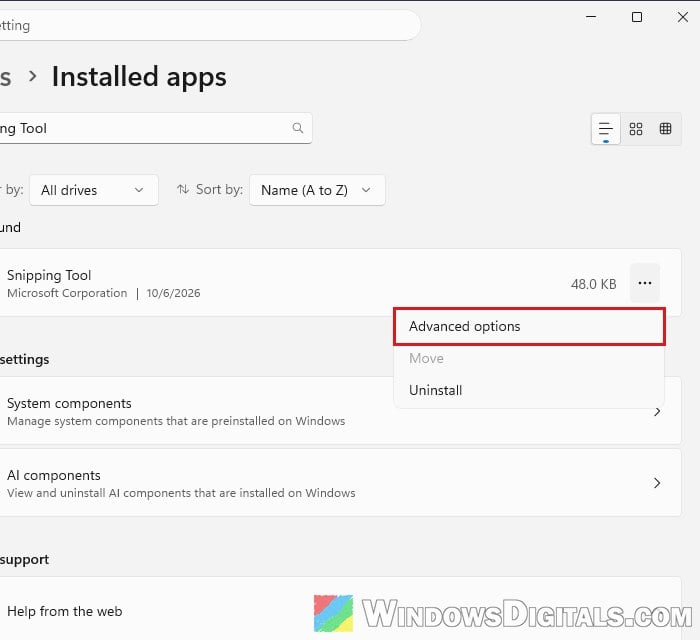Click the 48.0 KB size value

click(593, 284)
